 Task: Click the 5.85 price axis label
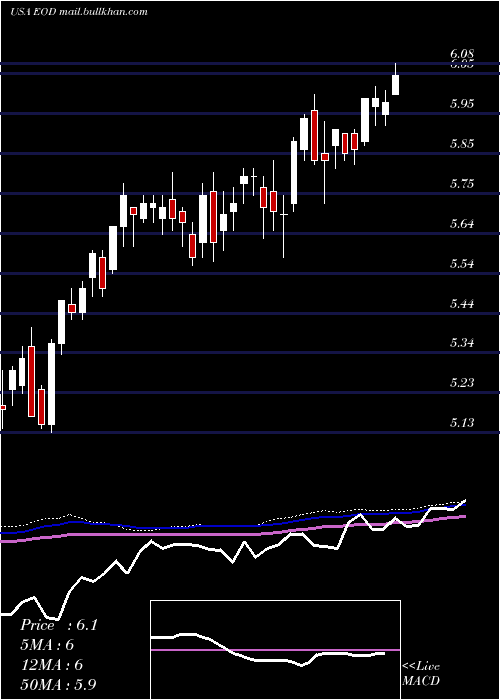[462, 144]
